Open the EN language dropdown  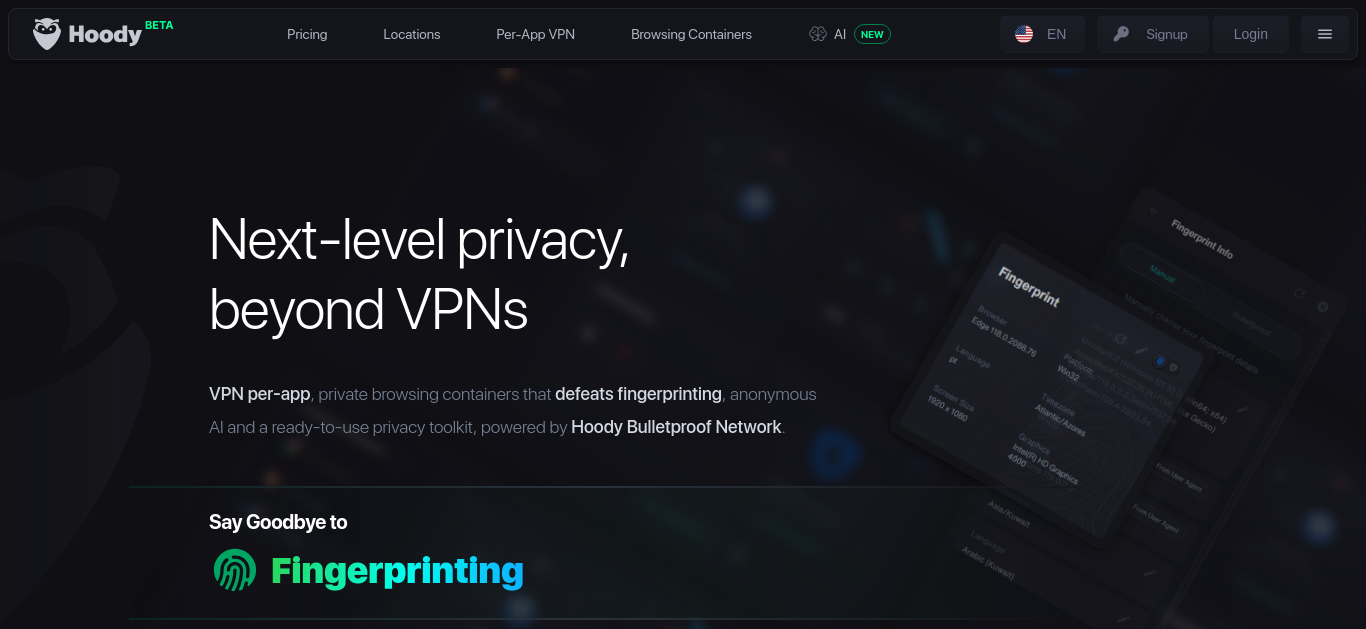1042,34
